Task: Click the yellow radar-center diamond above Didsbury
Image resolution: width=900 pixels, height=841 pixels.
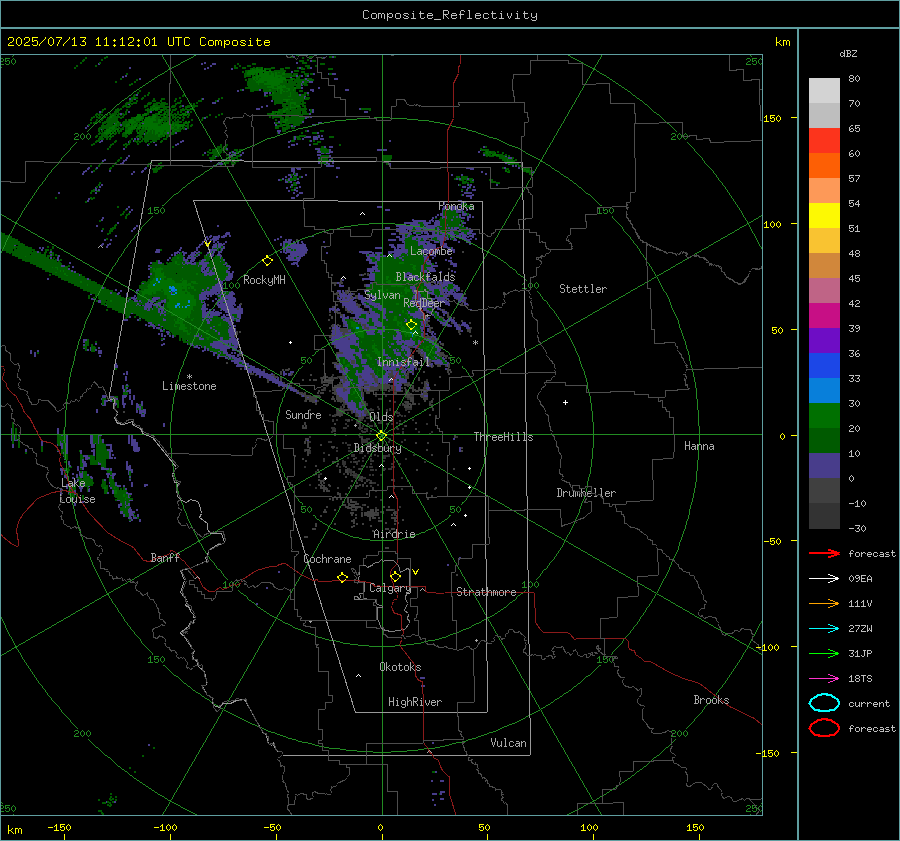Action: (381, 436)
